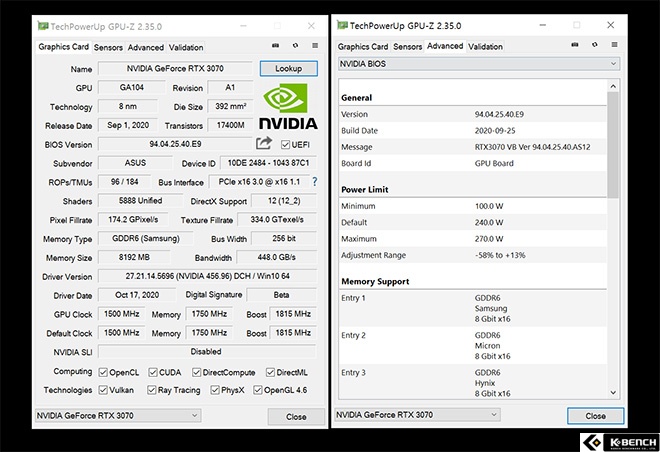
Task: Click GPU-Z app icon in left title bar
Action: coord(43,26)
